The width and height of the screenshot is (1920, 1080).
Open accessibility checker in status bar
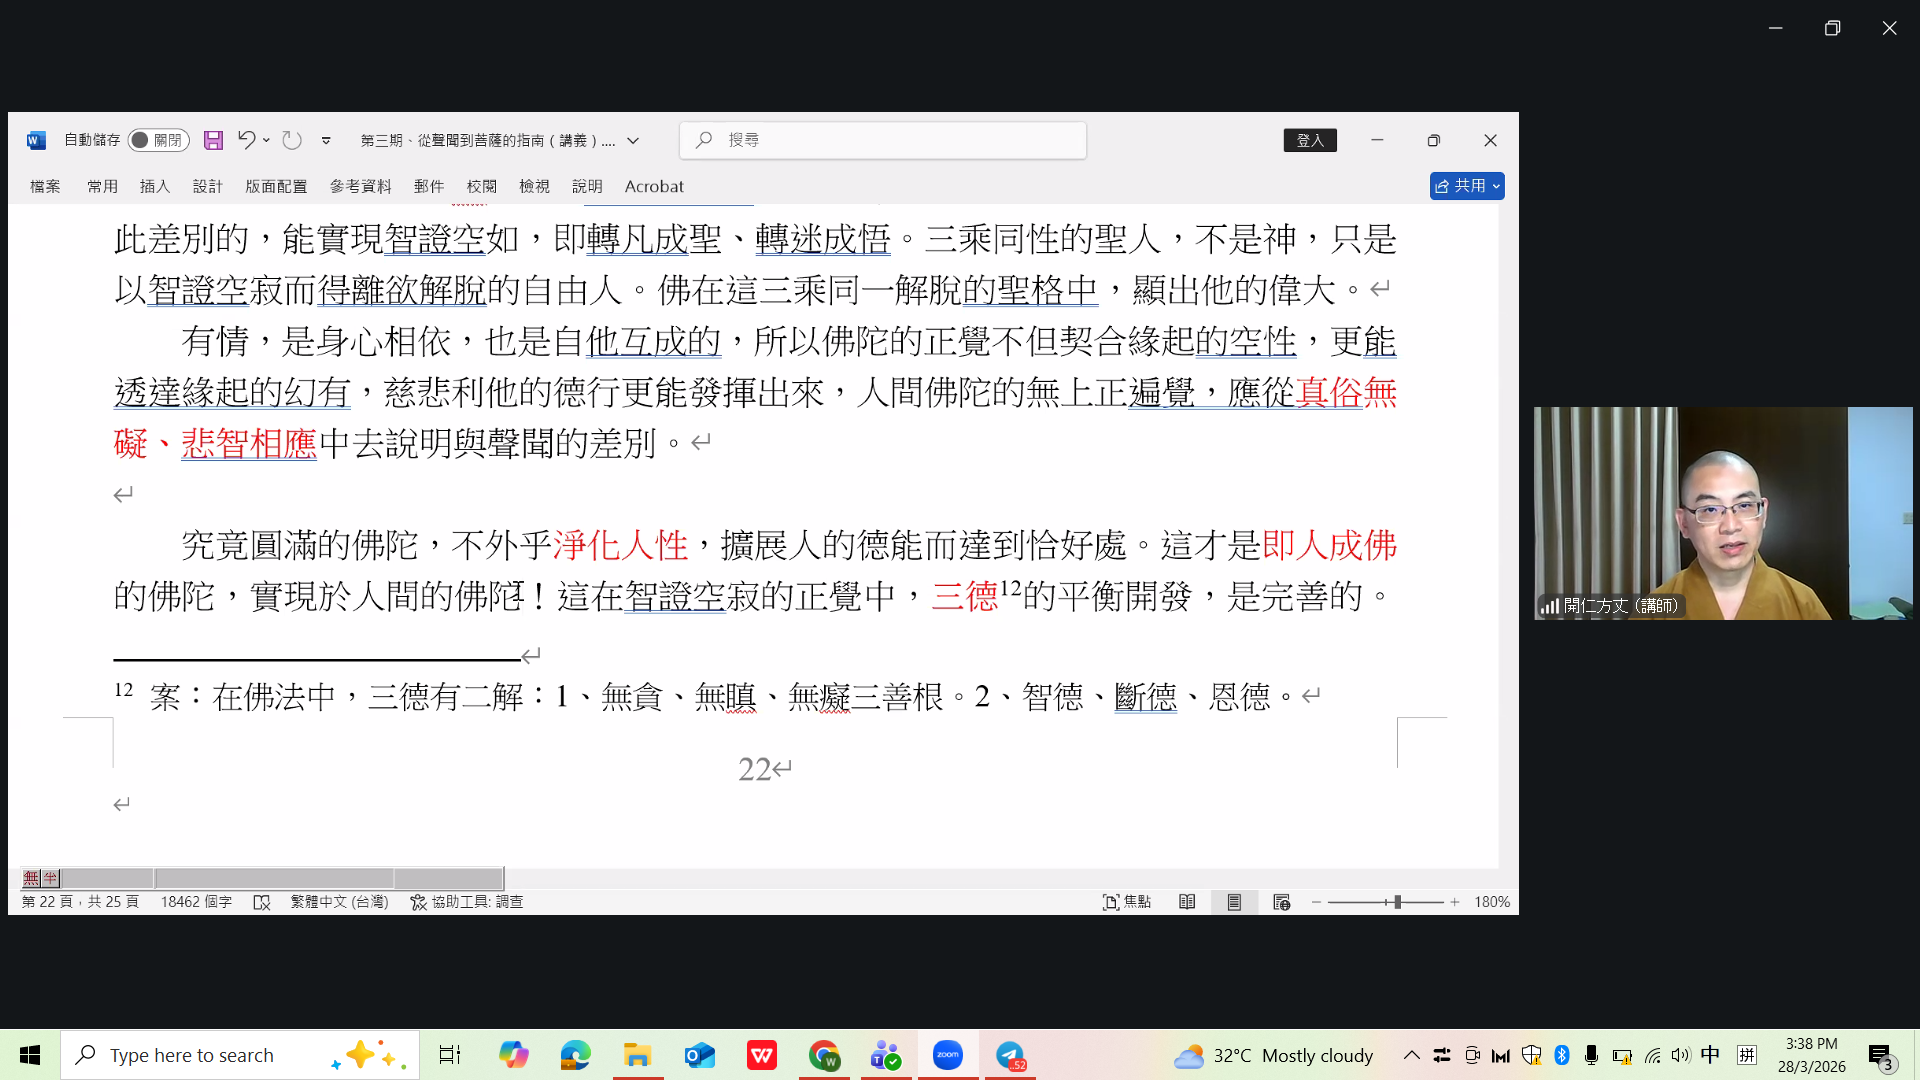(467, 902)
